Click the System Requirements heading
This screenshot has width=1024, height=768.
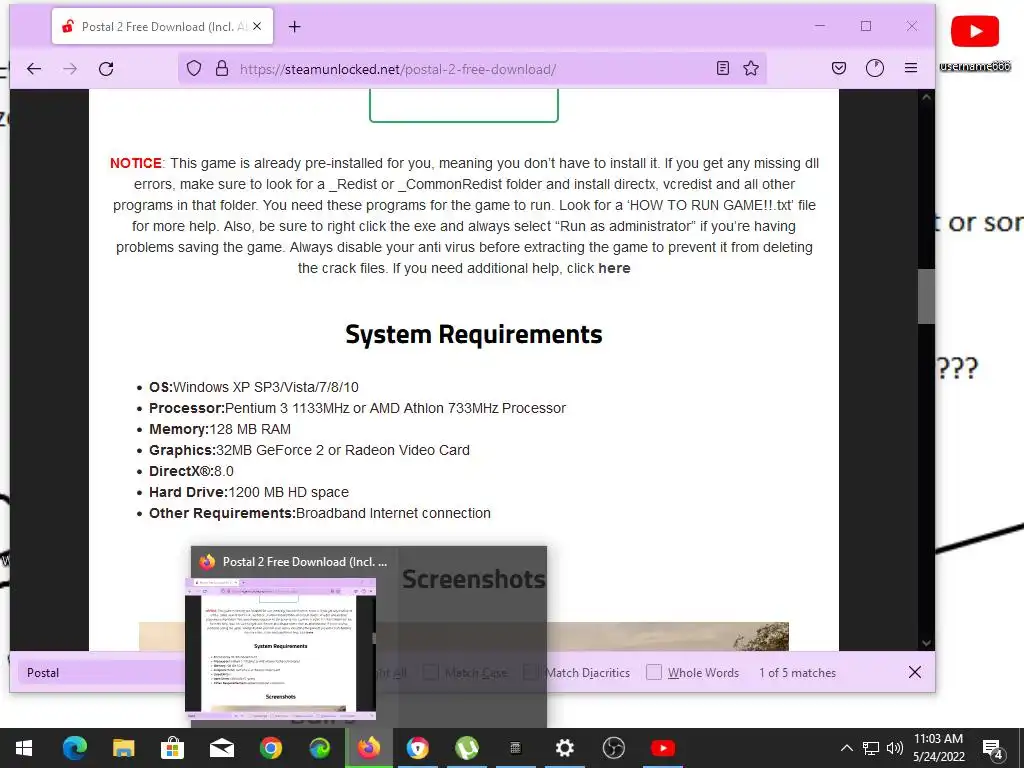[x=473, y=334]
